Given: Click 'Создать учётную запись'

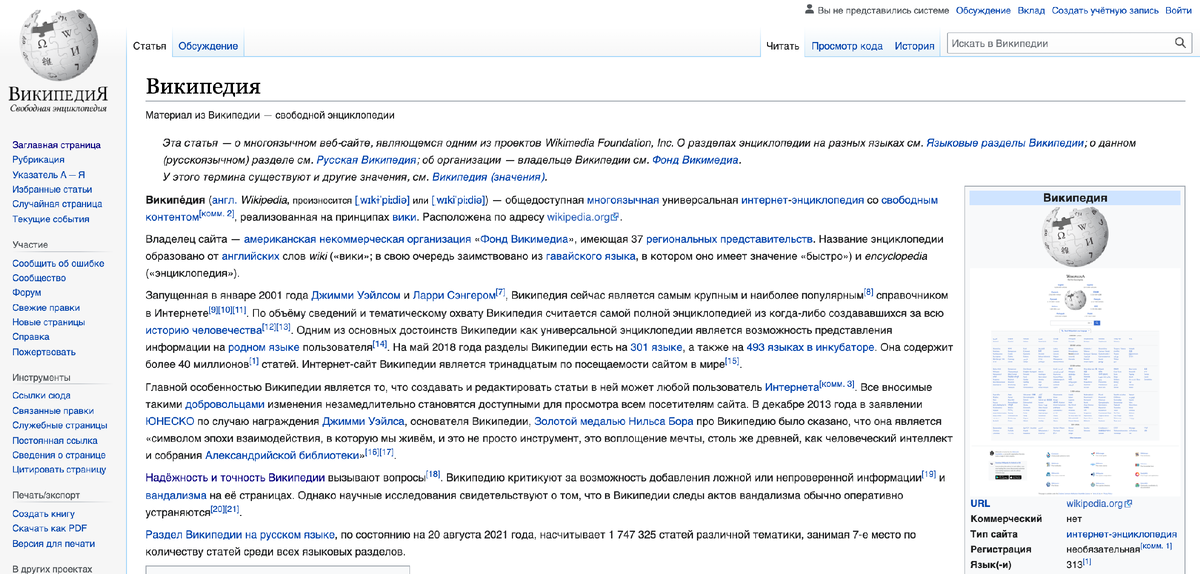Looking at the screenshot, I should click(1104, 10).
